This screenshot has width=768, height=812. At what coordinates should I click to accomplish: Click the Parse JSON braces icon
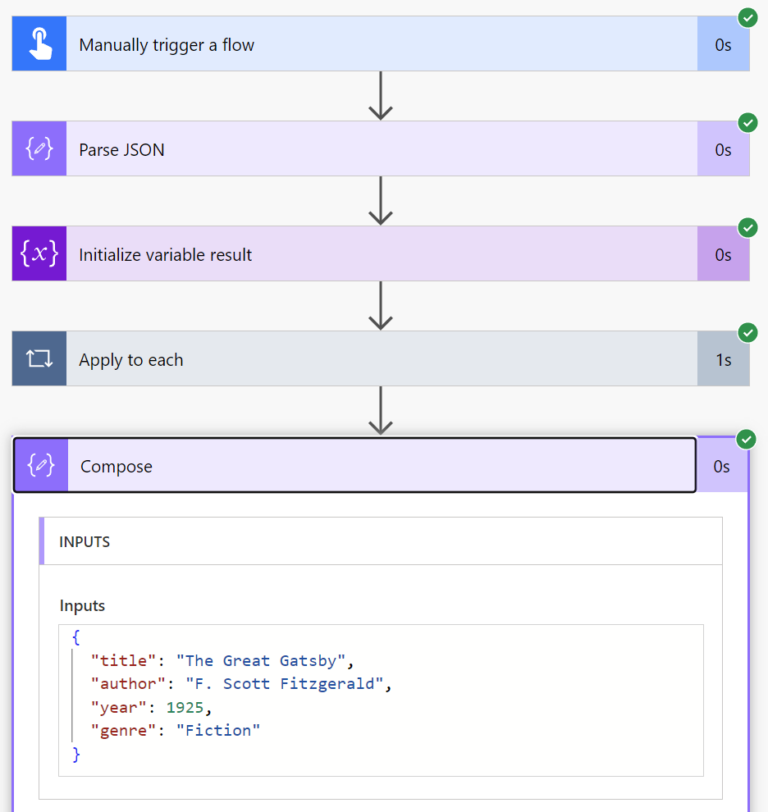pos(37,148)
